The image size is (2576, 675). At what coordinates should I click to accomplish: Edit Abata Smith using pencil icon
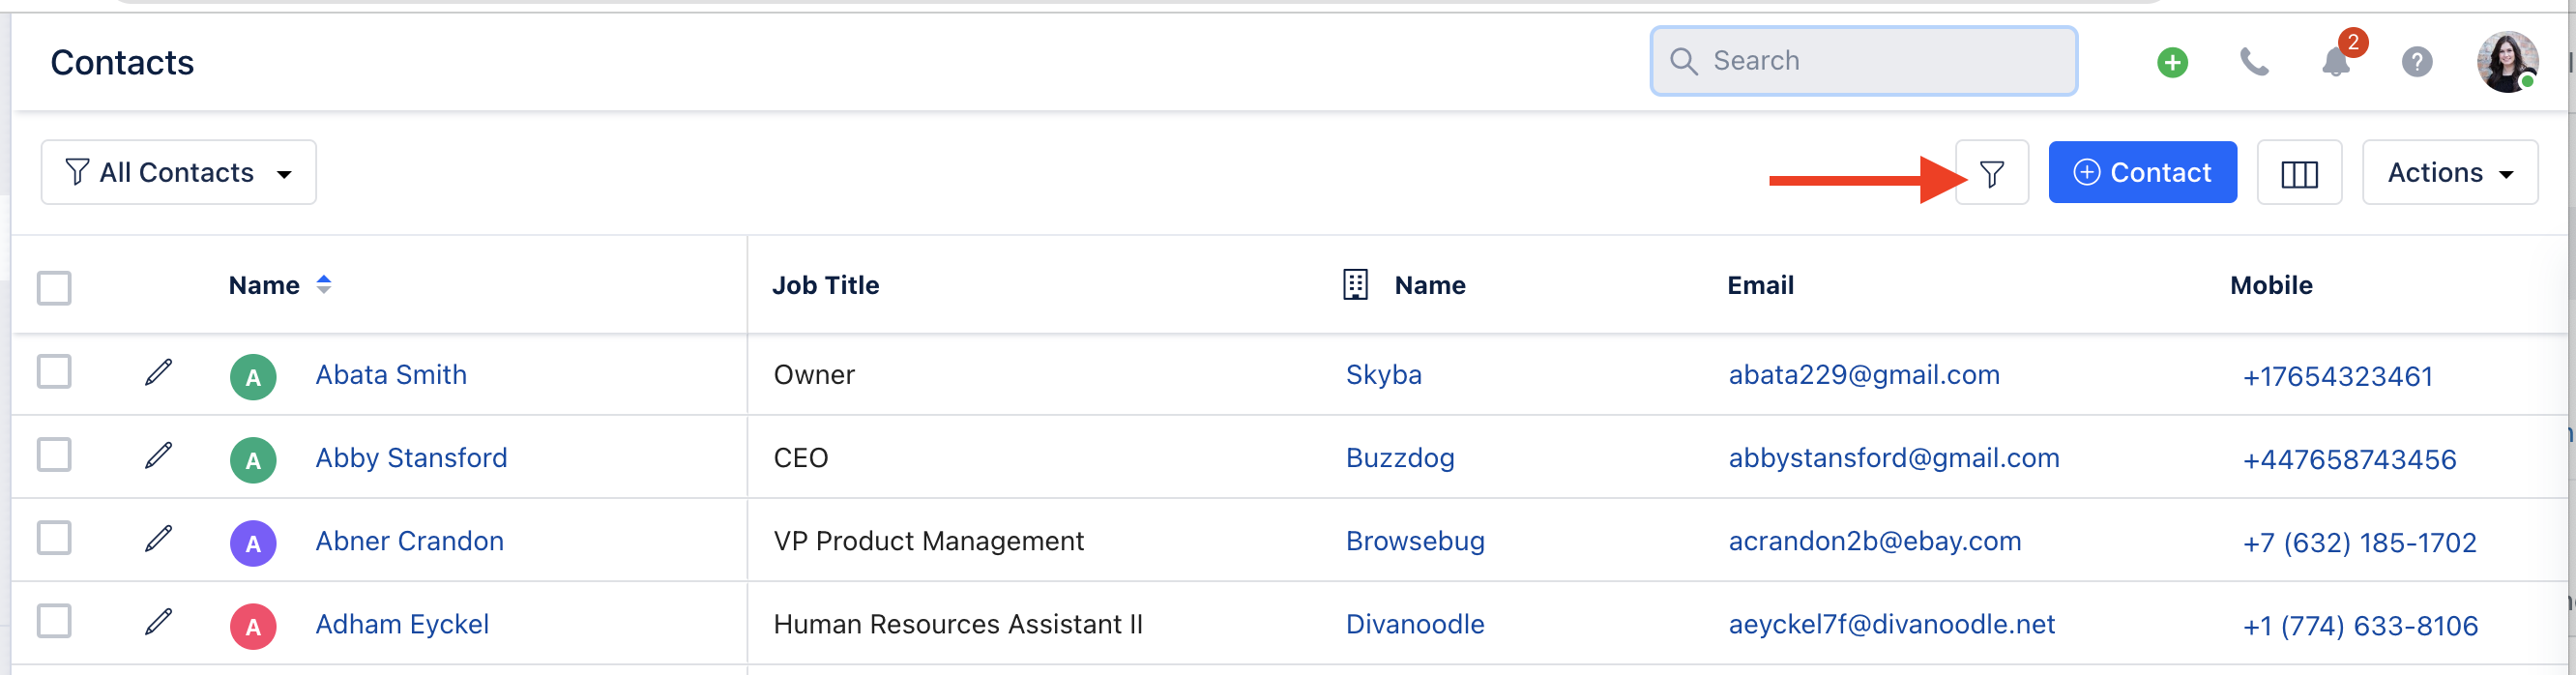point(158,373)
